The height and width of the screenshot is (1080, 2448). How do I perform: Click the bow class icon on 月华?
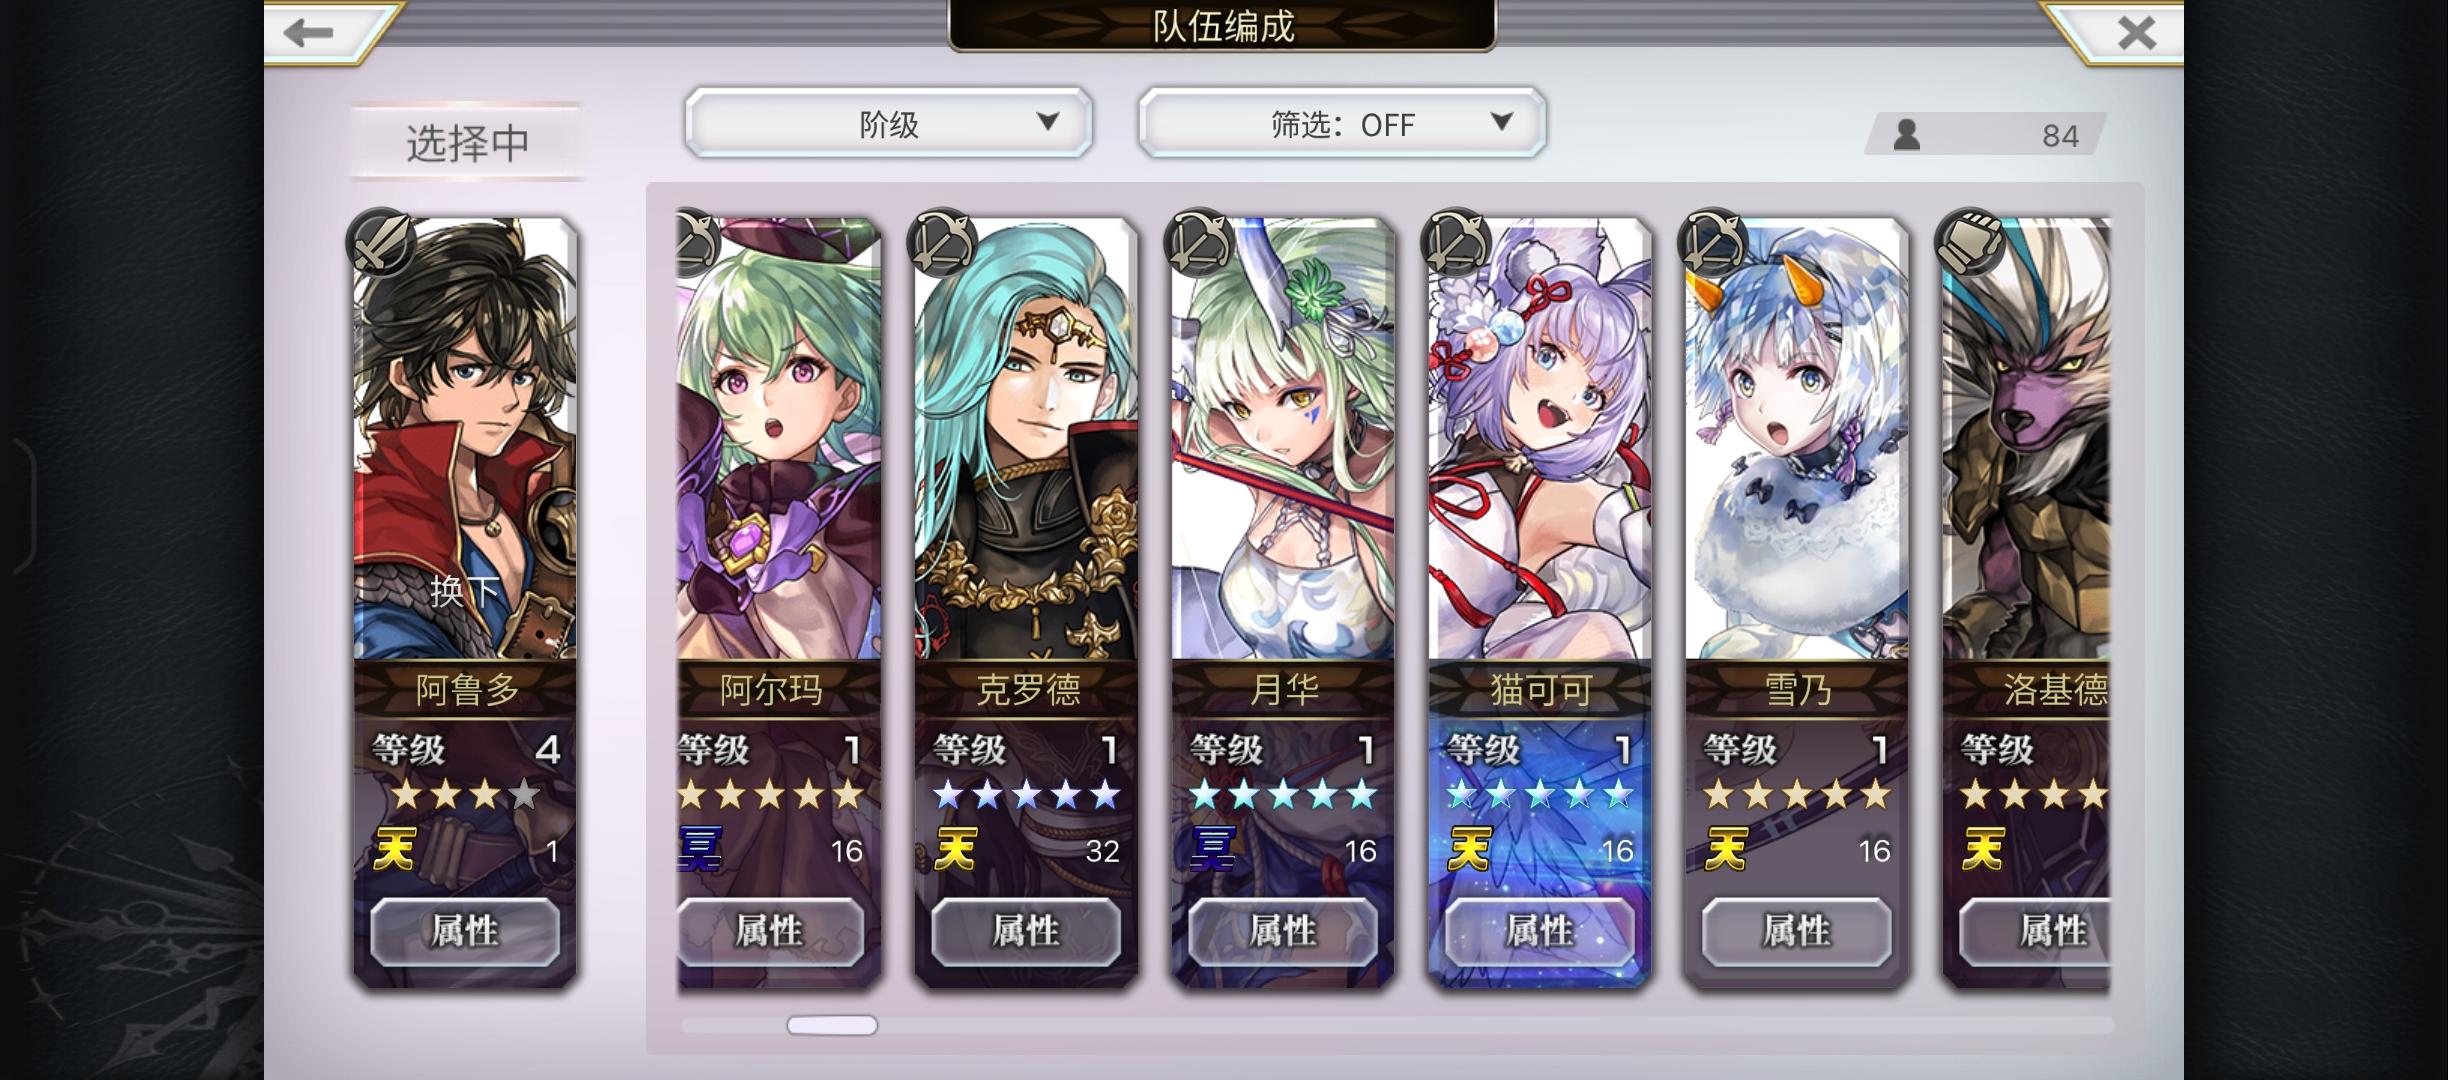(1199, 243)
